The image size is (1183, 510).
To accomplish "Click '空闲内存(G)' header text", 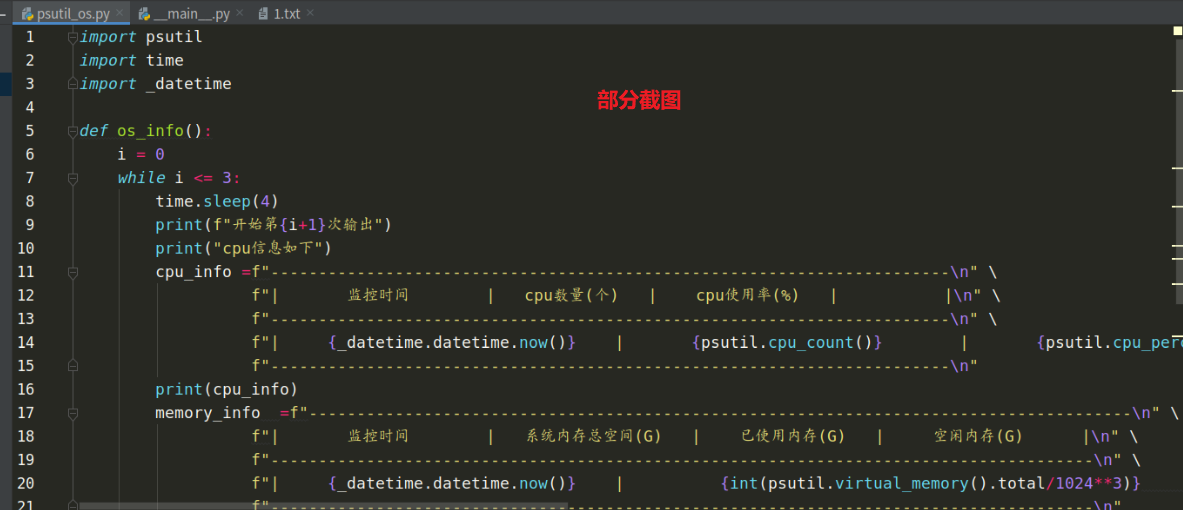I will [x=978, y=437].
